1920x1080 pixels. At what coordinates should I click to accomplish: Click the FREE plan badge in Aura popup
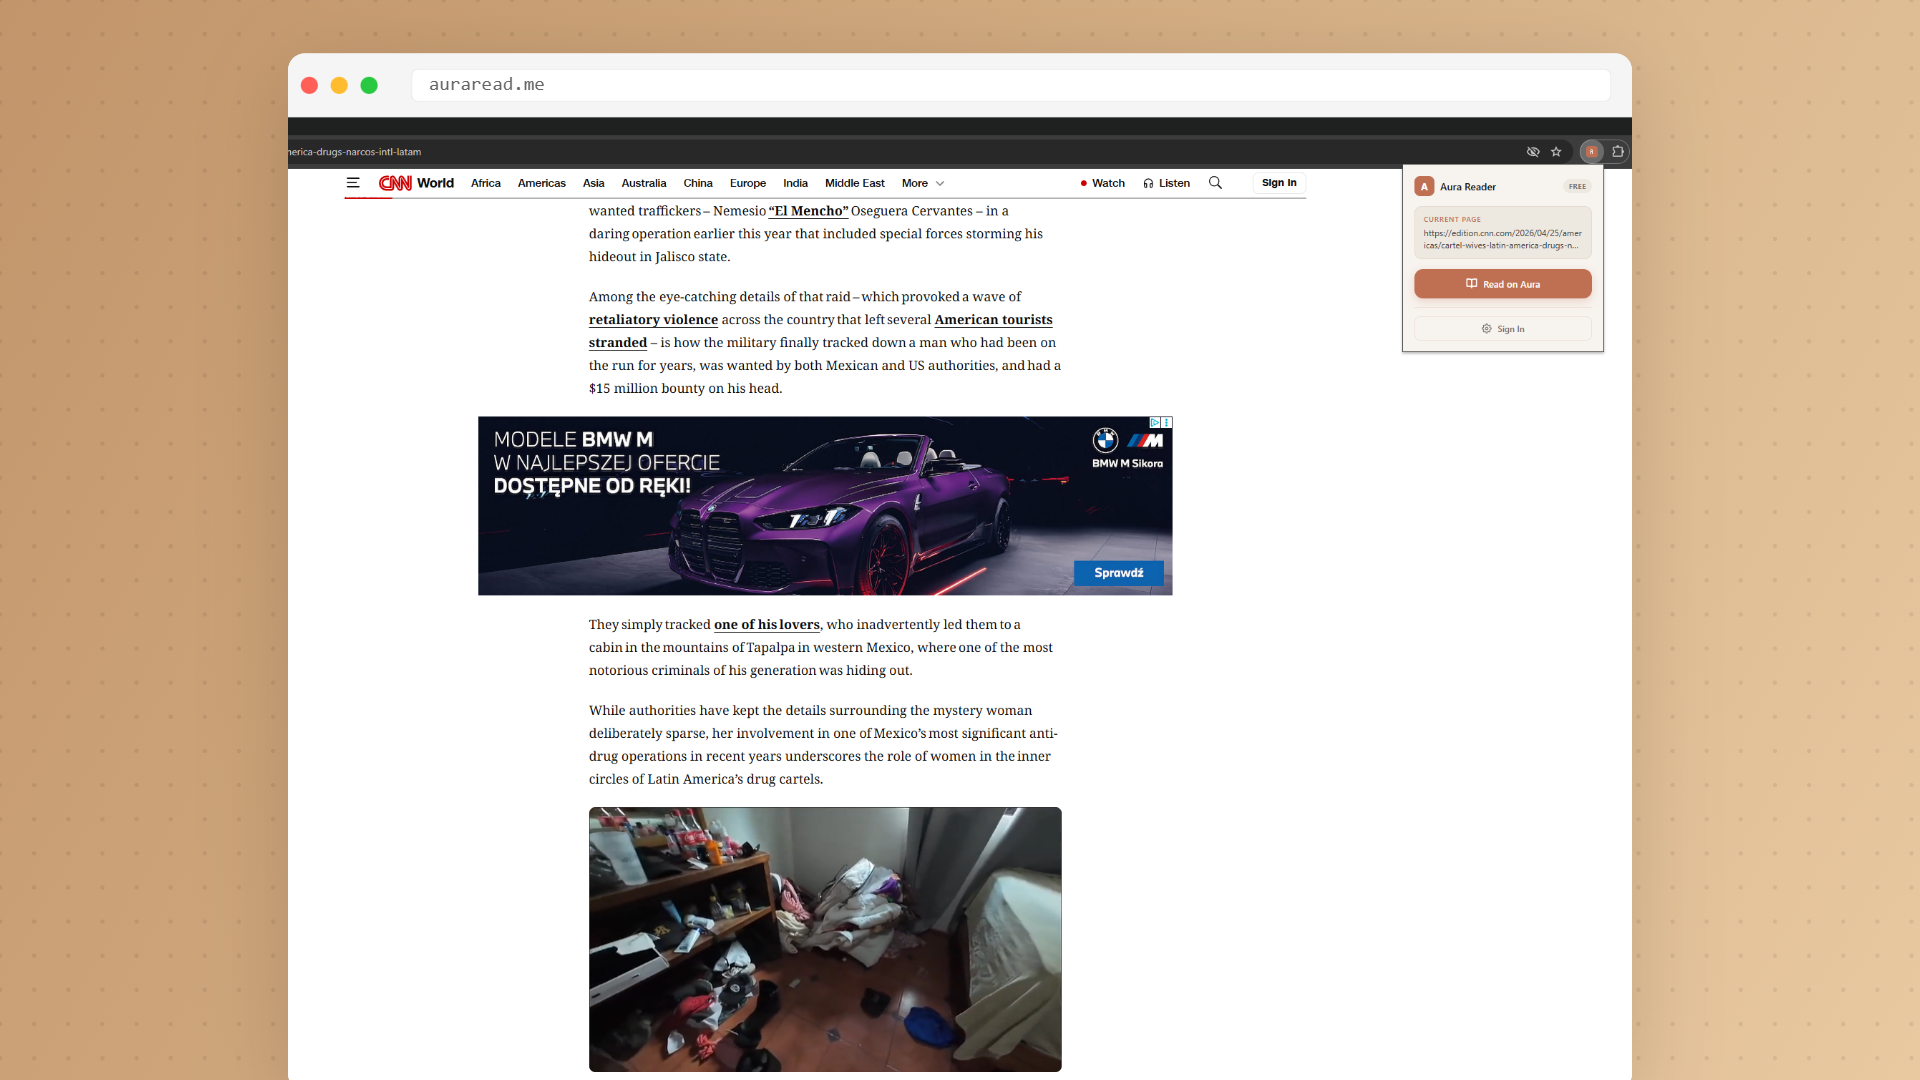tap(1578, 186)
